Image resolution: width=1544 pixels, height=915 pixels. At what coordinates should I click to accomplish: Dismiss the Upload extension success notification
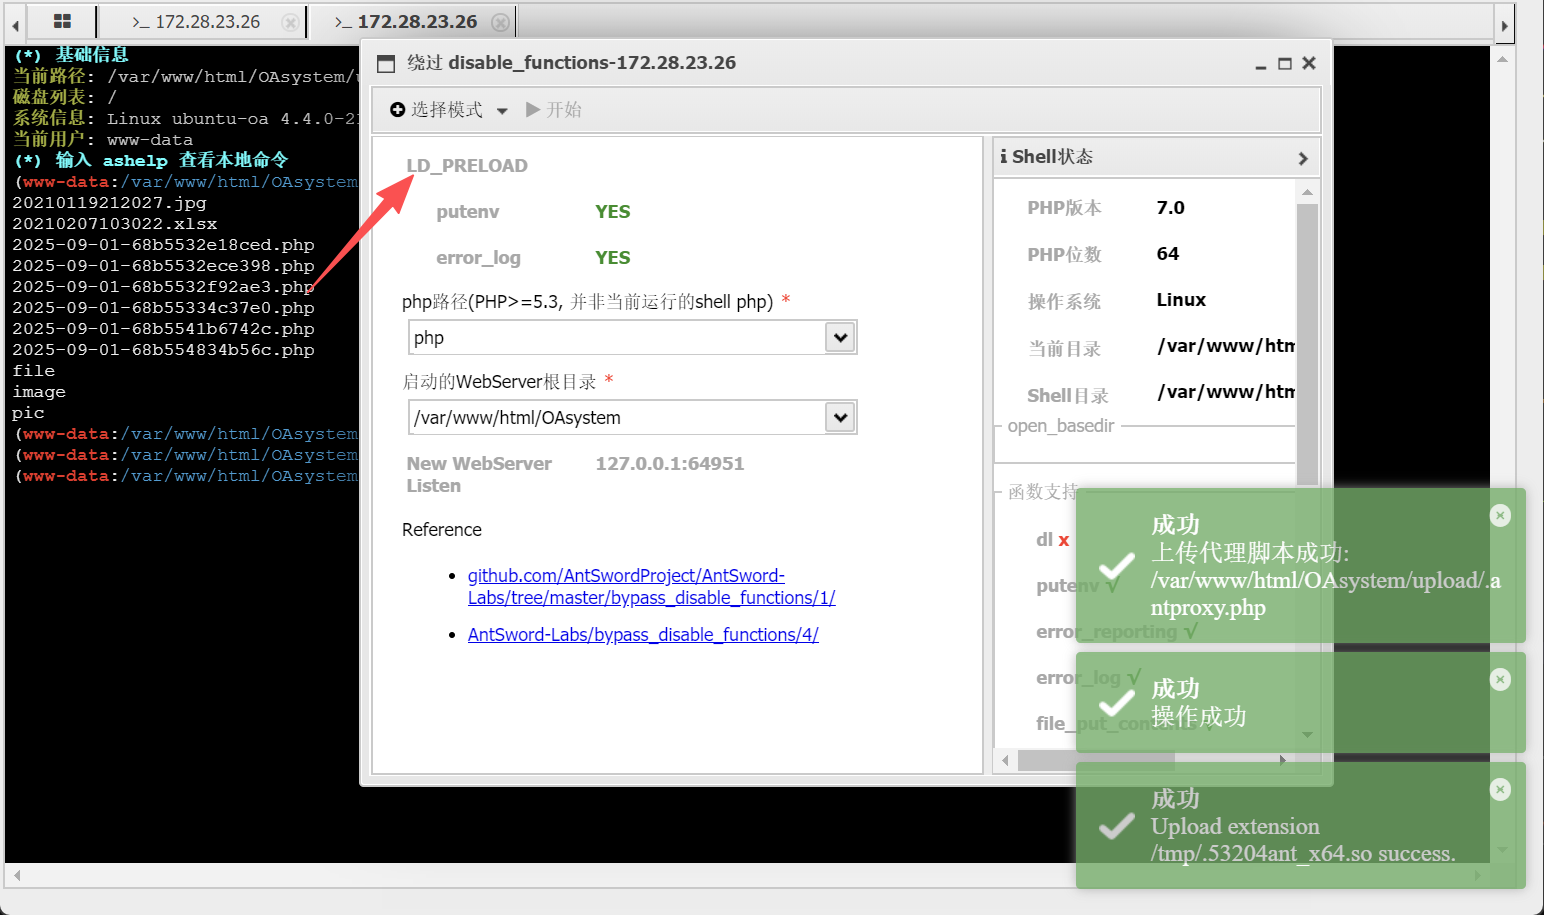tap(1500, 790)
